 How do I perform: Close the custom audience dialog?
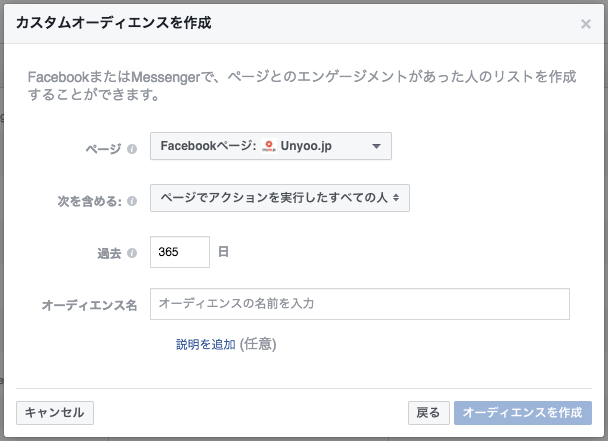(x=586, y=24)
